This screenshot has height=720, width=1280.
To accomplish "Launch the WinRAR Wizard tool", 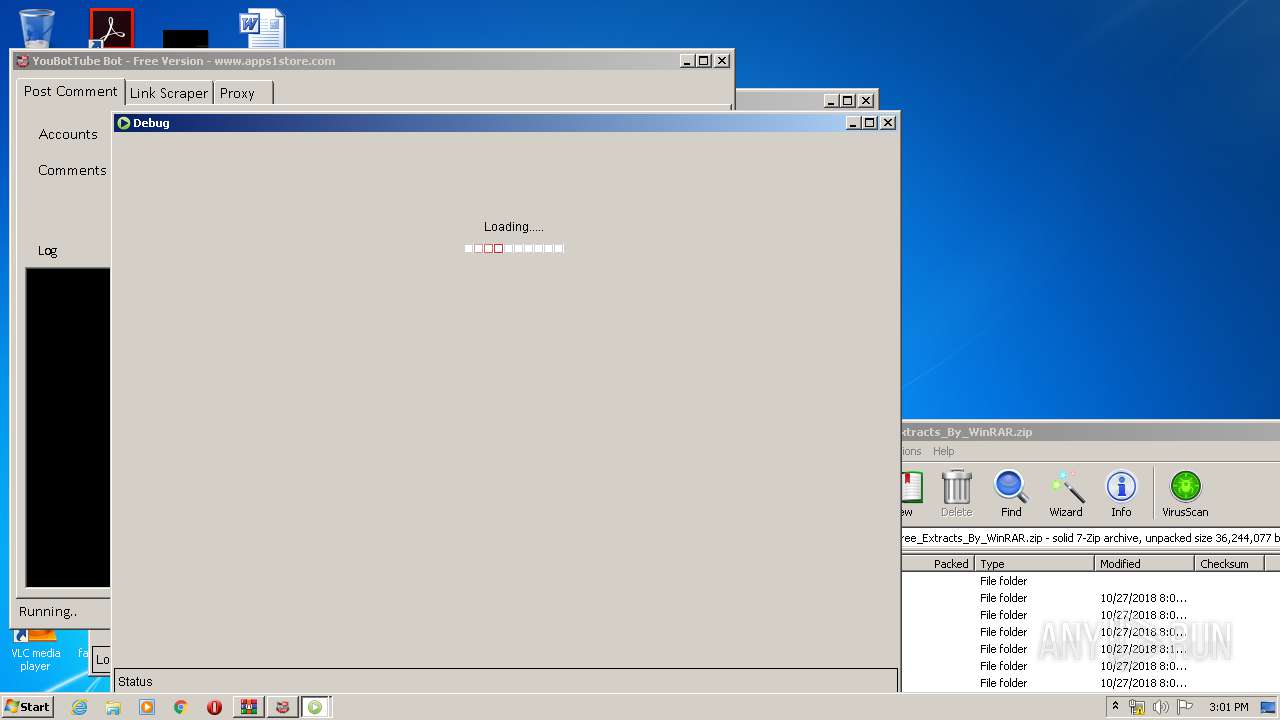I will pyautogui.click(x=1066, y=494).
